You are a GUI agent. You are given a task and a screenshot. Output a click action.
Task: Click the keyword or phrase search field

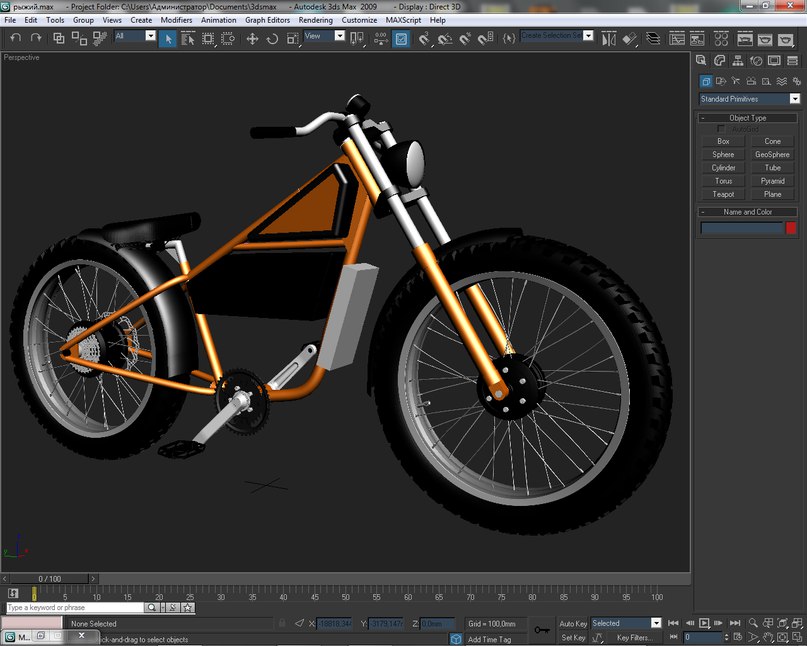click(x=75, y=607)
